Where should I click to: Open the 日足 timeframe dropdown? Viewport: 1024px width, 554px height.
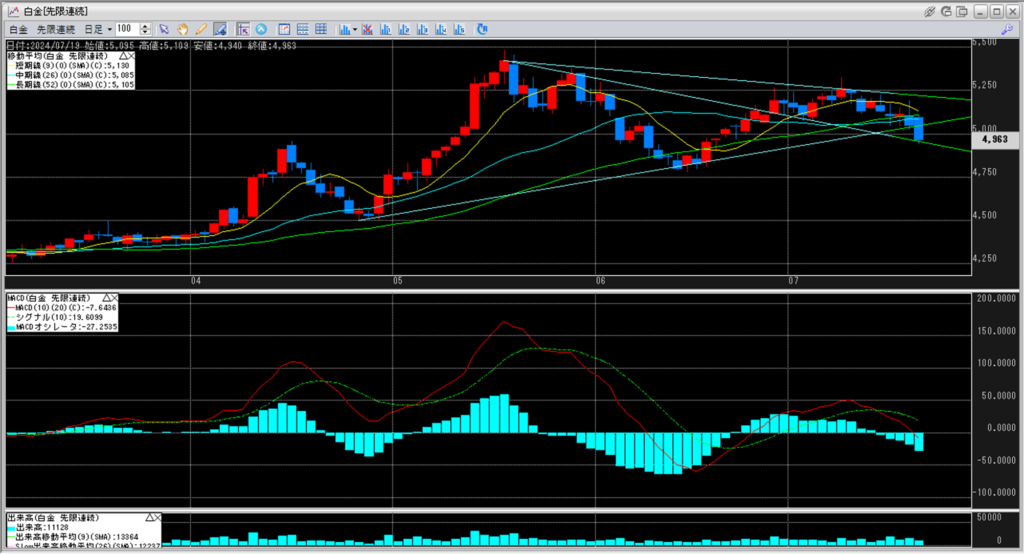click(x=97, y=29)
